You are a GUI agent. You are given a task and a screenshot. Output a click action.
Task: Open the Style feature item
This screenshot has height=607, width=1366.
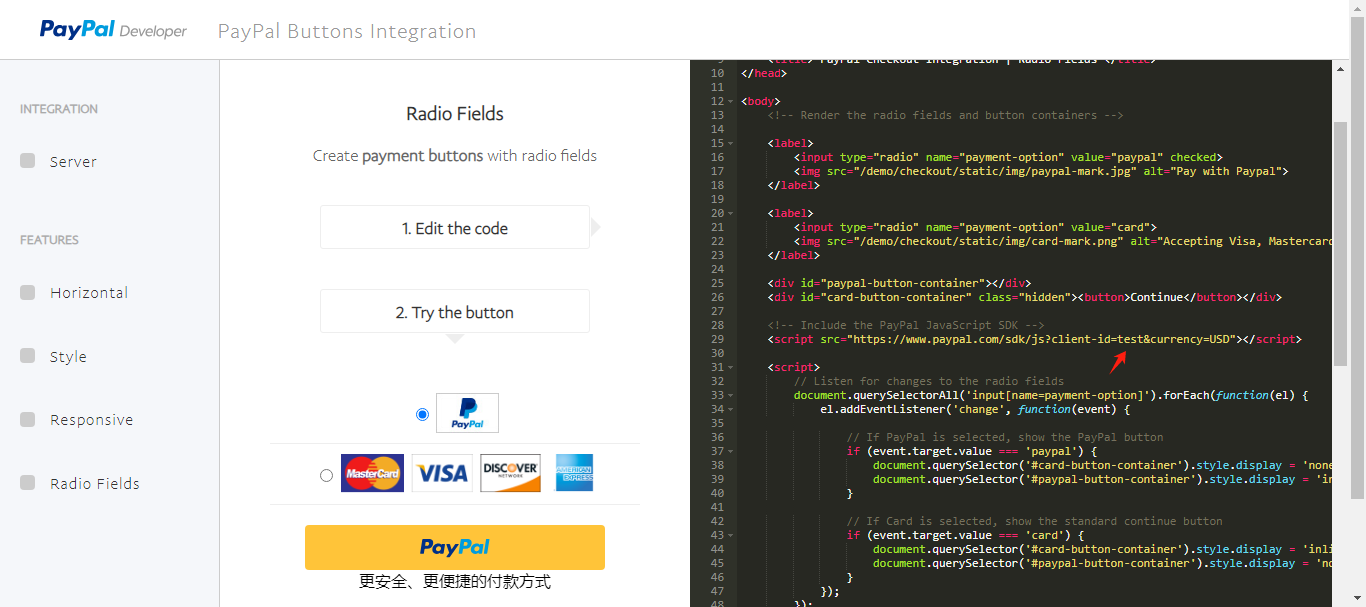click(x=68, y=357)
